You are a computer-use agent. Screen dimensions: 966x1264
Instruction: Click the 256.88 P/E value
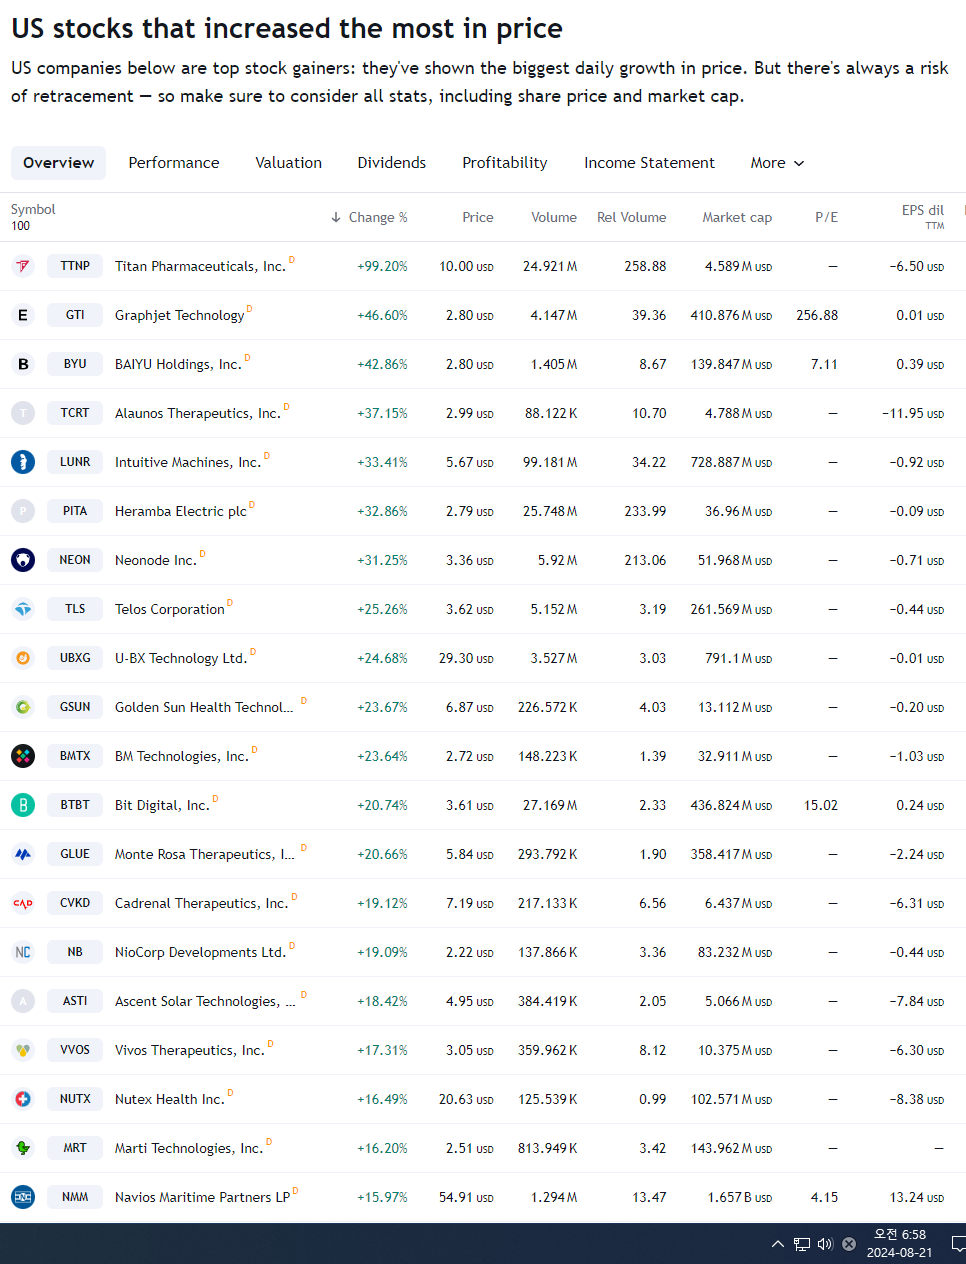coord(817,315)
